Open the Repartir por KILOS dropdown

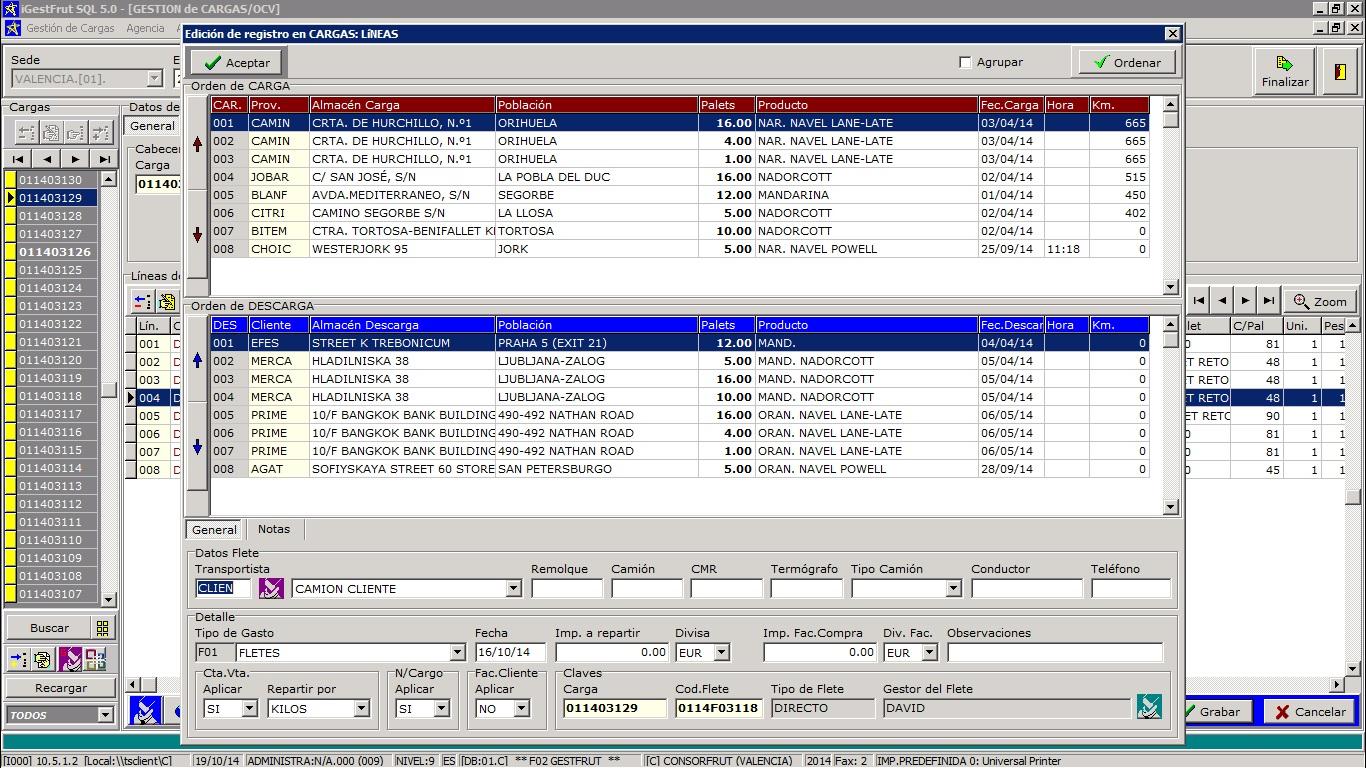[x=361, y=708]
